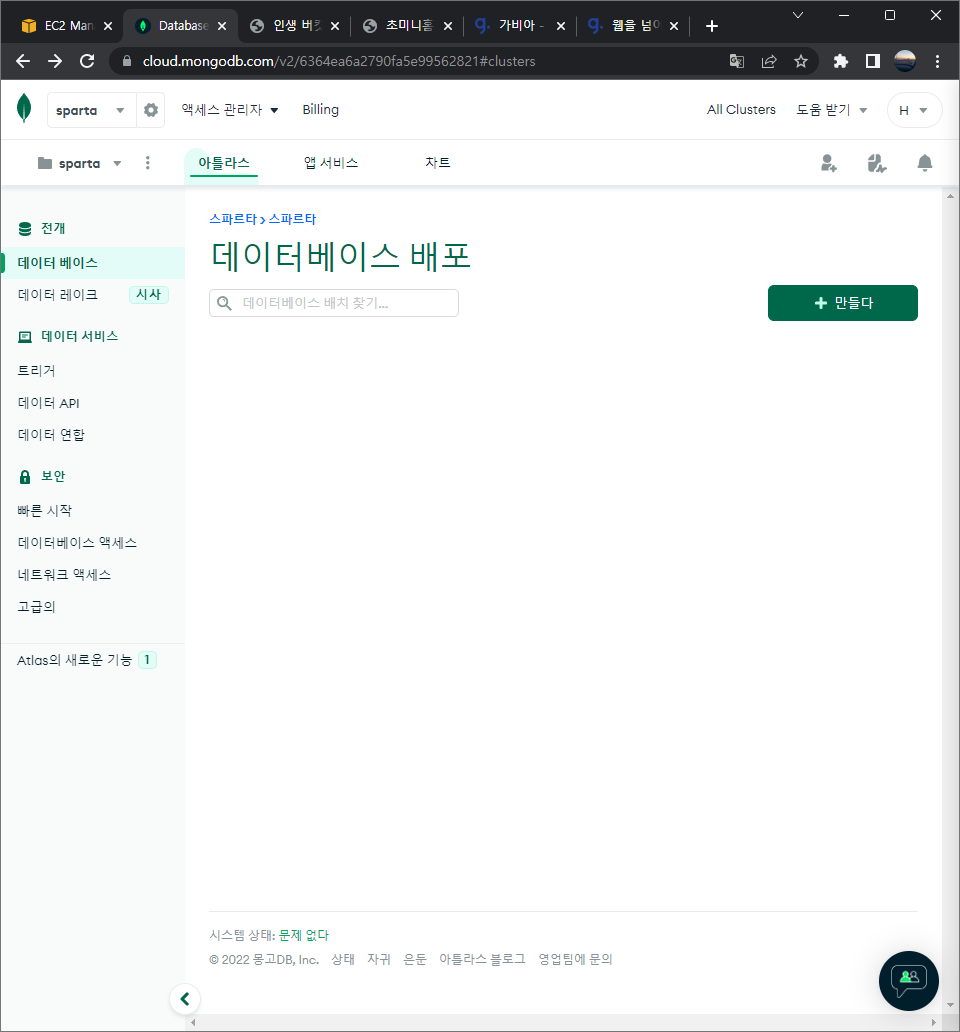Open 네트워크 액세스 in the sidebar
The height and width of the screenshot is (1032, 960).
(x=64, y=575)
